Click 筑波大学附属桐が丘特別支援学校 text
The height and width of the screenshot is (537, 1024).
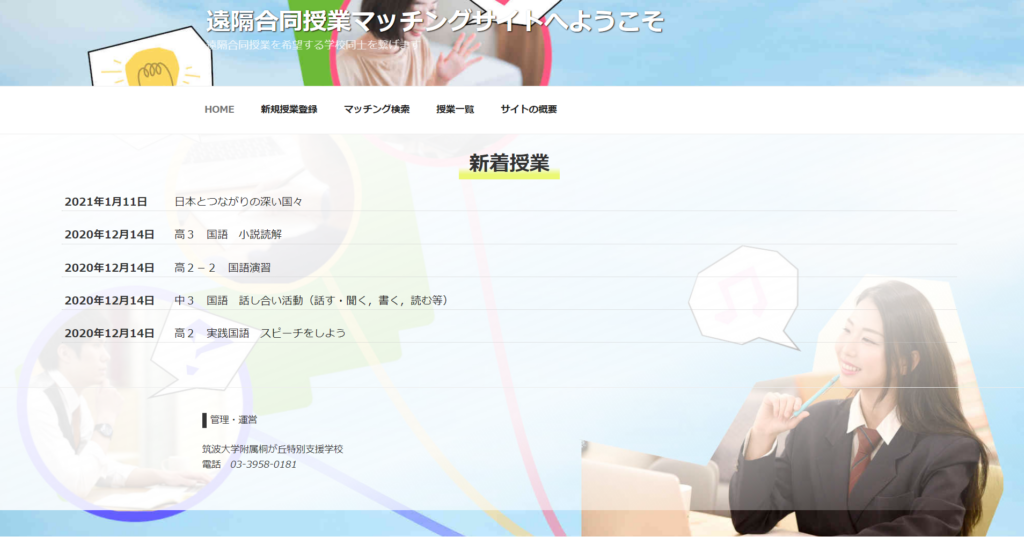point(272,449)
